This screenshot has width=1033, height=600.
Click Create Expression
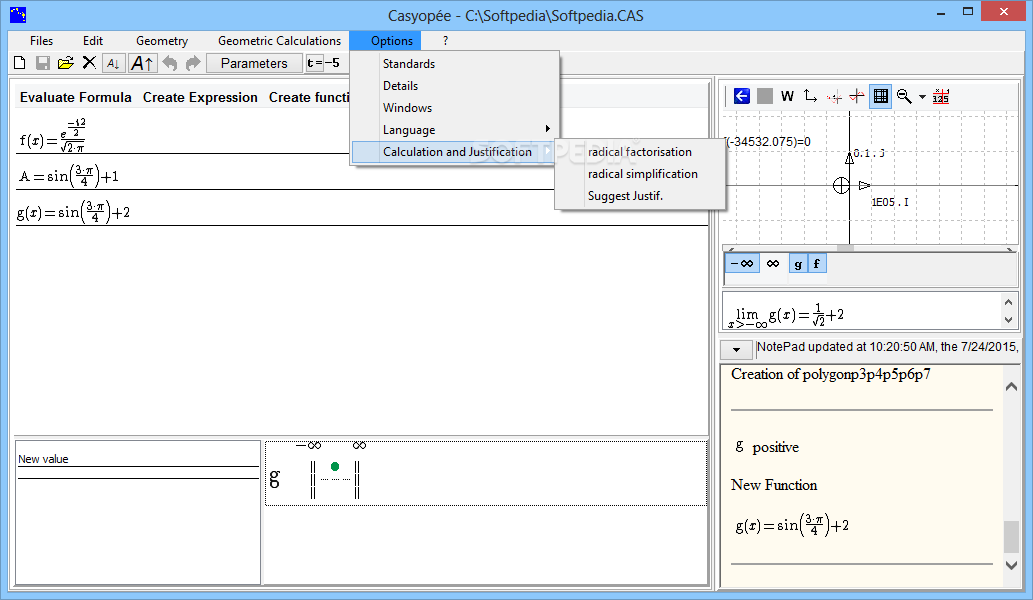coord(200,97)
